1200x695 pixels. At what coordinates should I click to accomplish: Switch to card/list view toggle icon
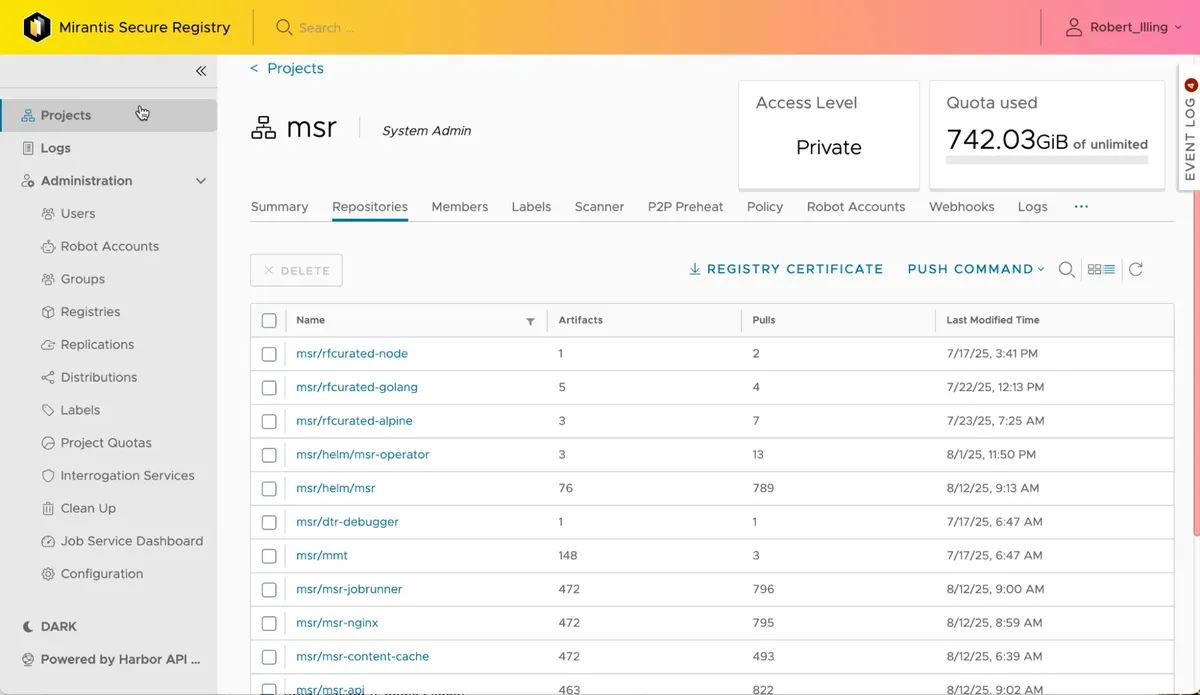pyautogui.click(x=1101, y=269)
